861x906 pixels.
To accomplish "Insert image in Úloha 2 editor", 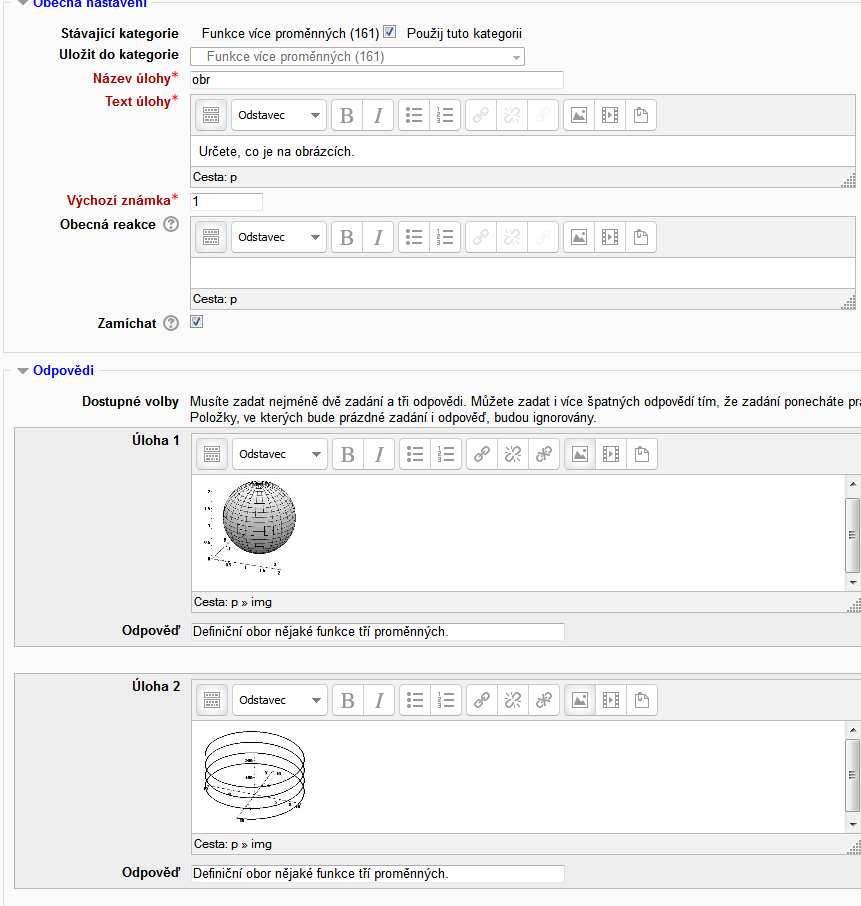I will coord(580,700).
